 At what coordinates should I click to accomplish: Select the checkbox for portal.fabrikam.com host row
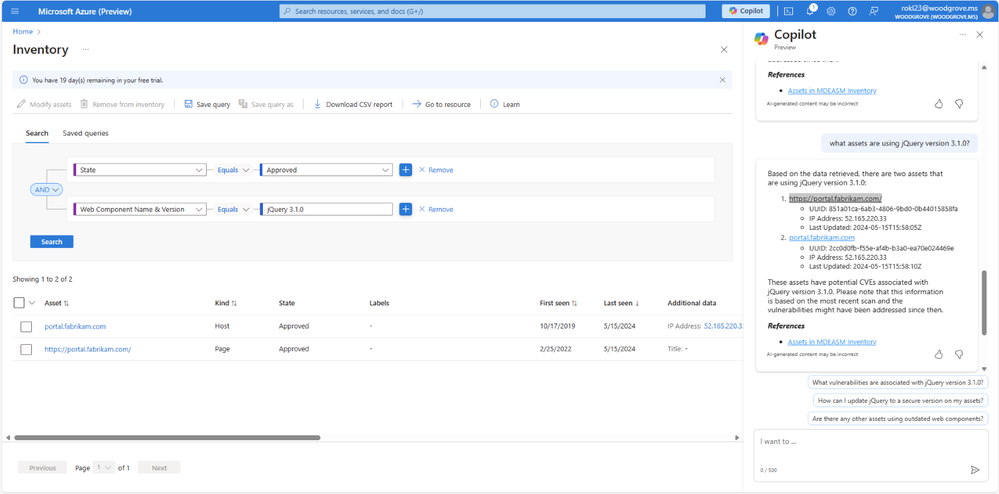(26, 326)
